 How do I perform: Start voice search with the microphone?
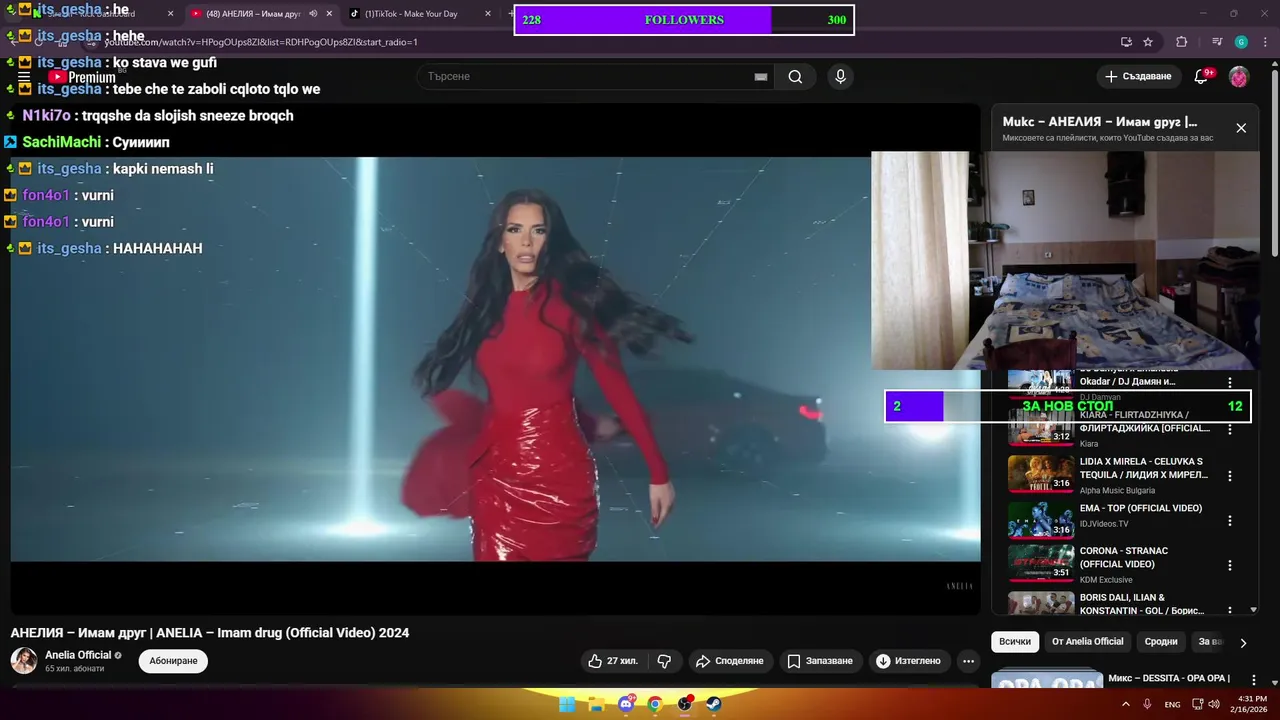click(x=840, y=77)
